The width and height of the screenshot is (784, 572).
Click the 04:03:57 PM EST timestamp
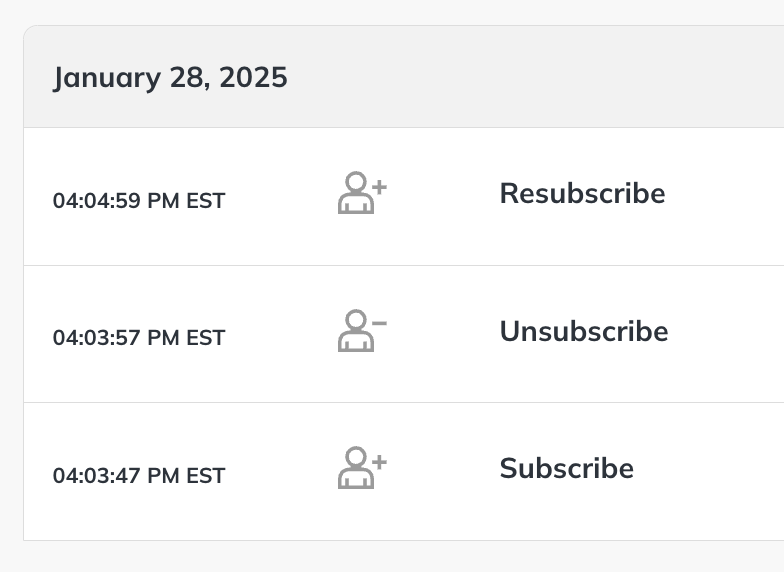139,338
